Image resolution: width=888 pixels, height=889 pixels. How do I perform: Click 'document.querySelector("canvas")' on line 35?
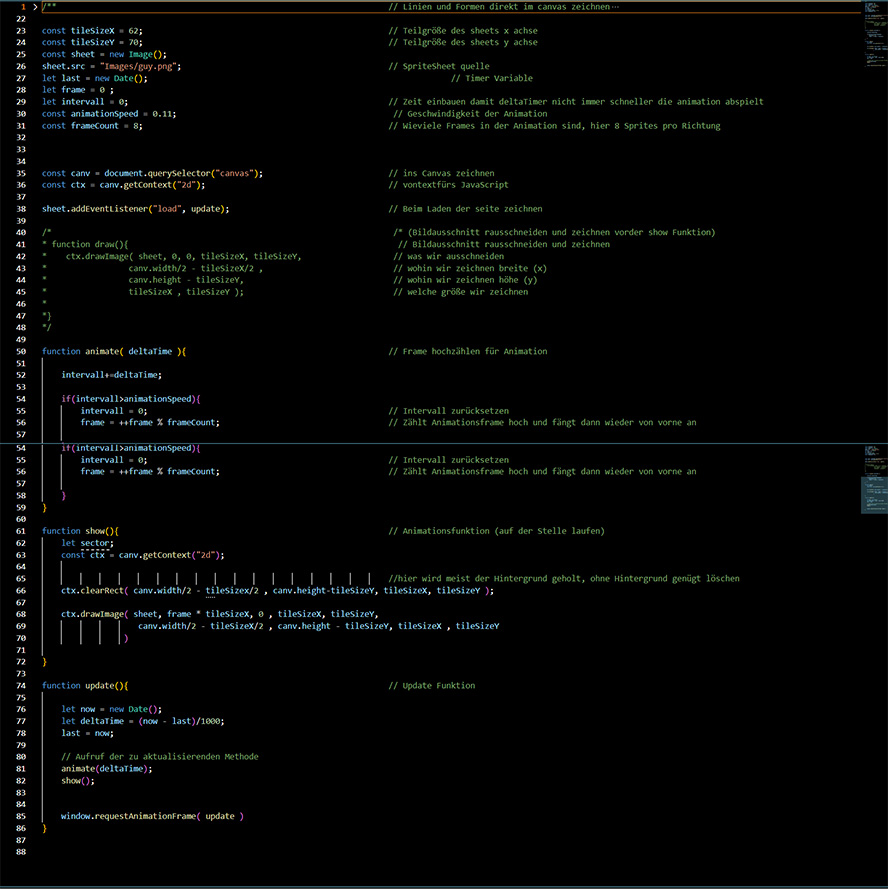(x=181, y=173)
